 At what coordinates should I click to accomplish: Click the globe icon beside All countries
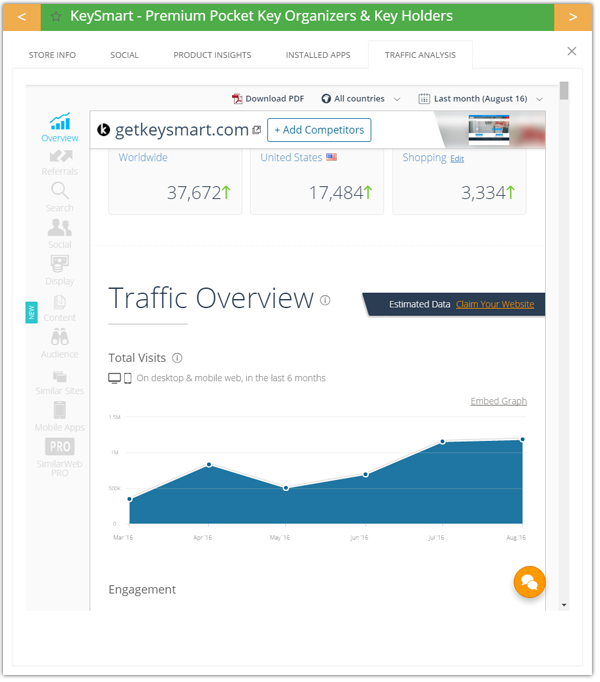click(x=326, y=99)
